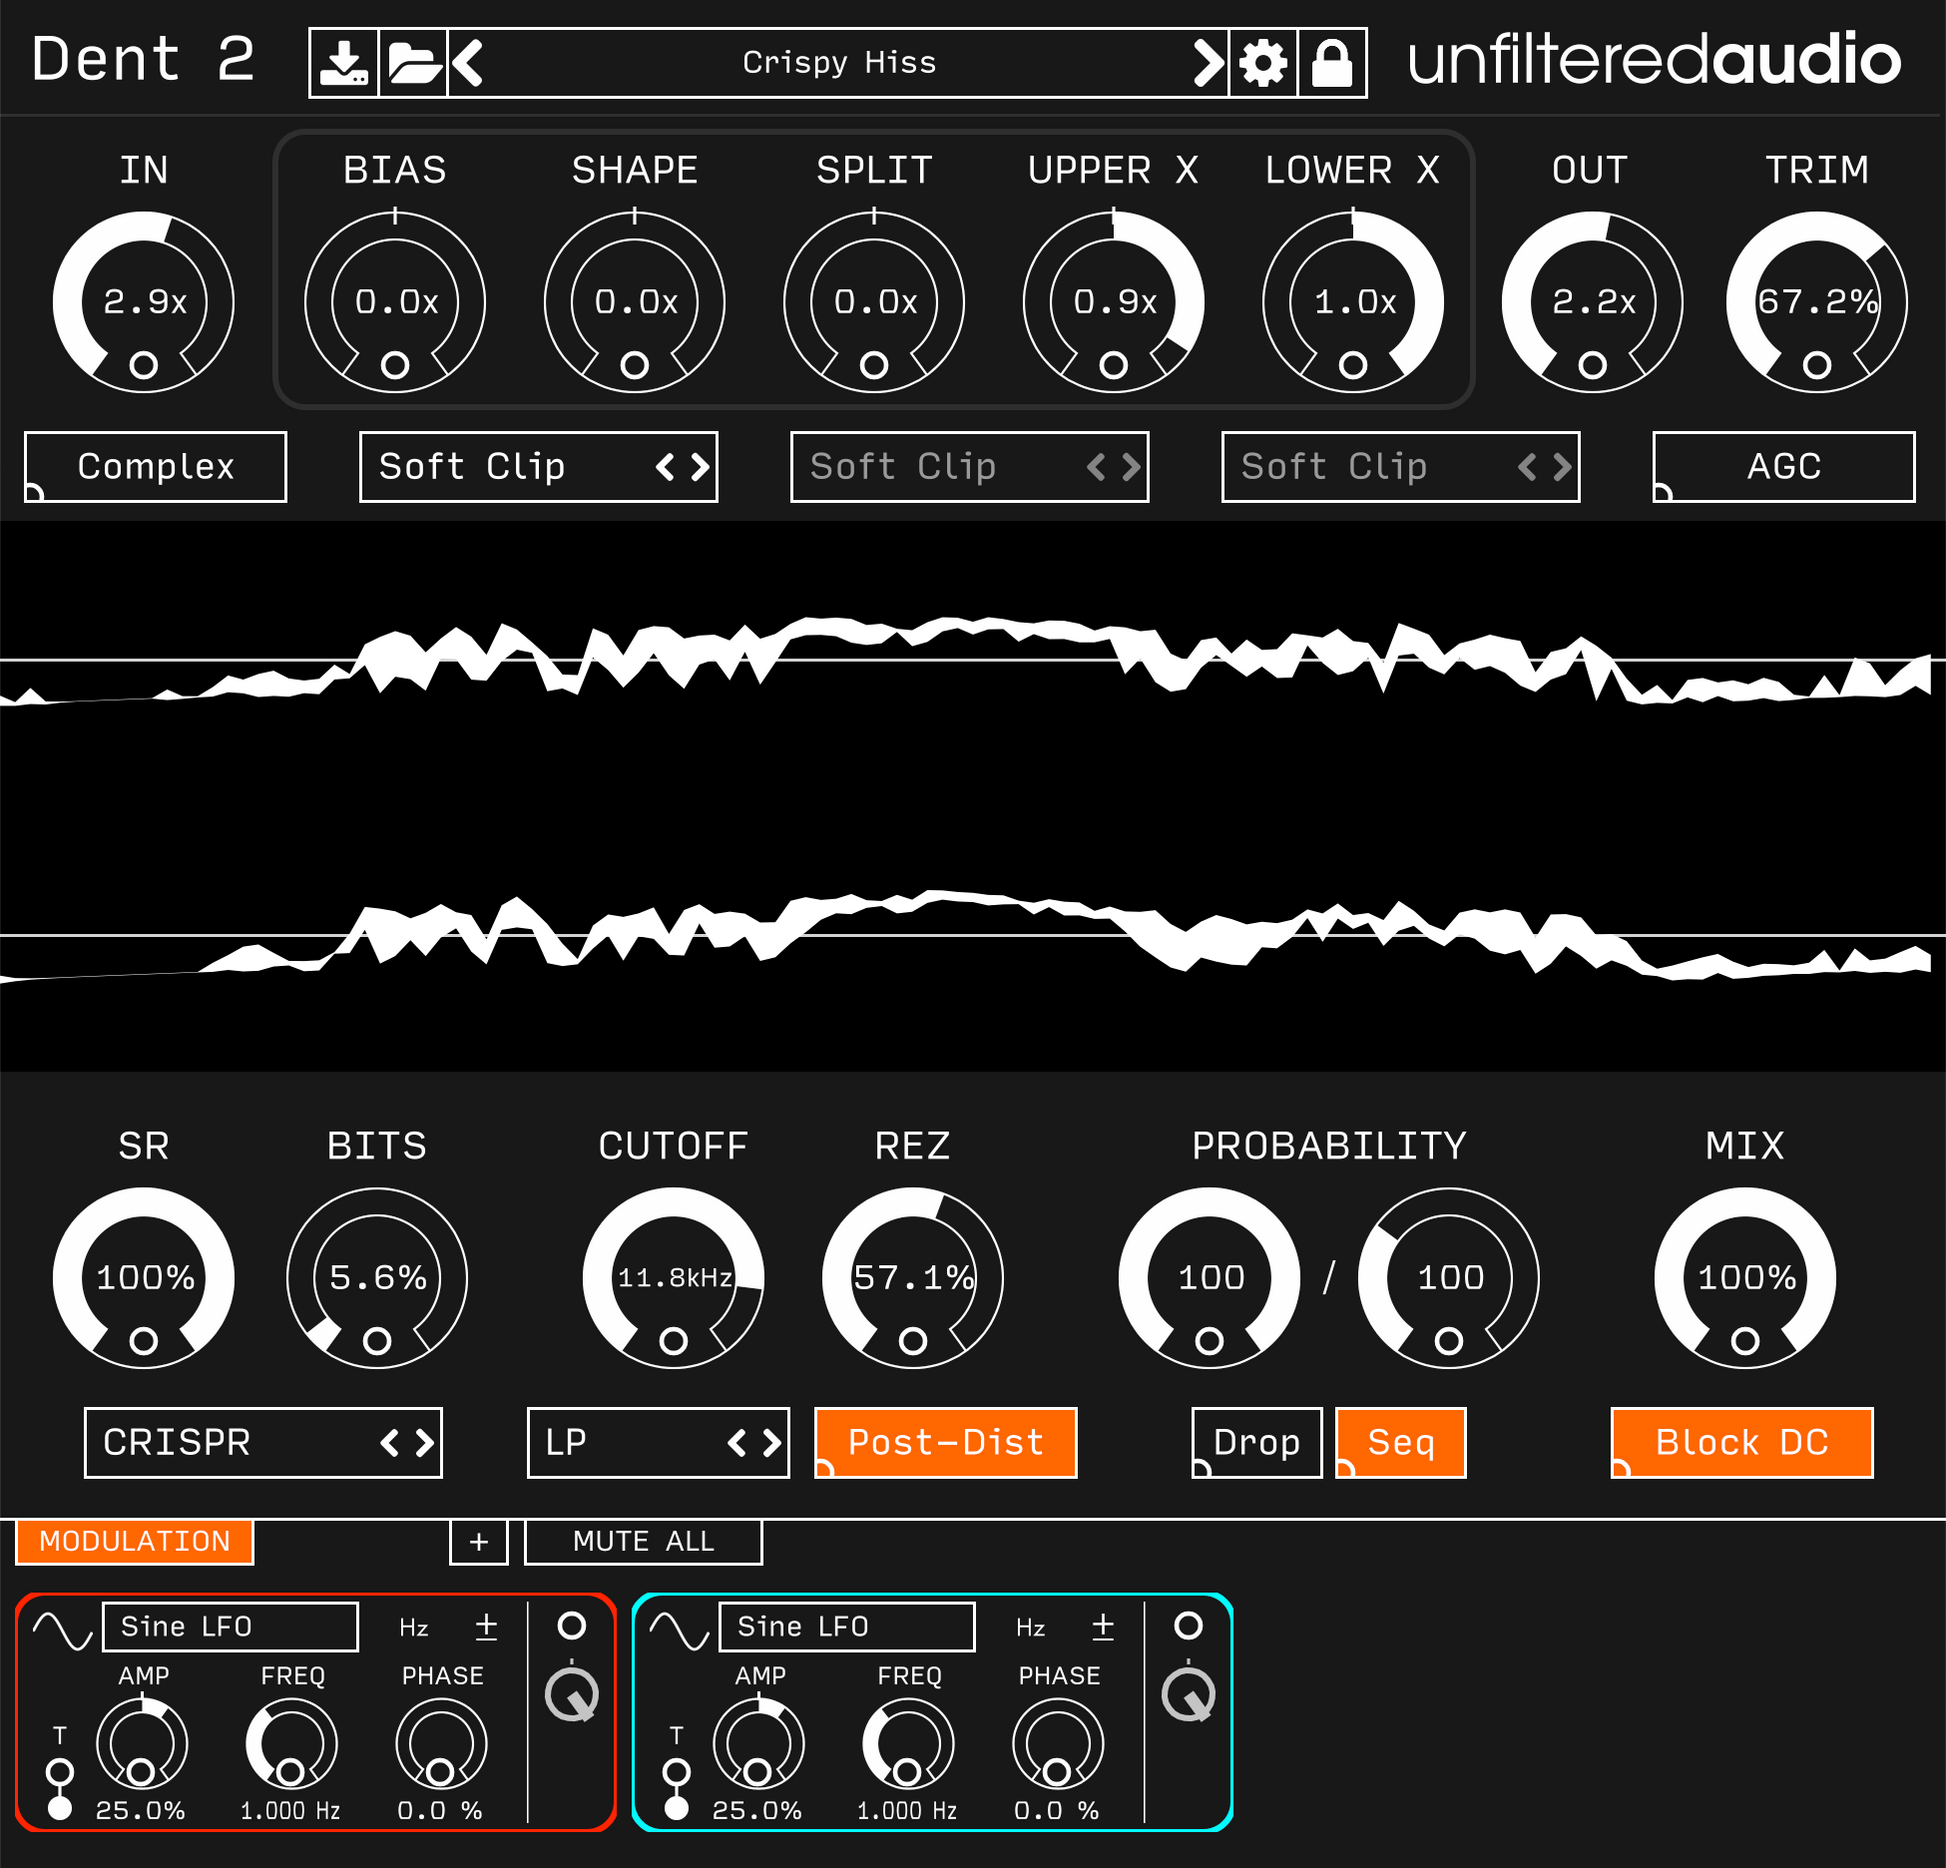Image resolution: width=1946 pixels, height=1868 pixels.
Task: Disable the Block DC toggle
Action: pos(1741,1442)
